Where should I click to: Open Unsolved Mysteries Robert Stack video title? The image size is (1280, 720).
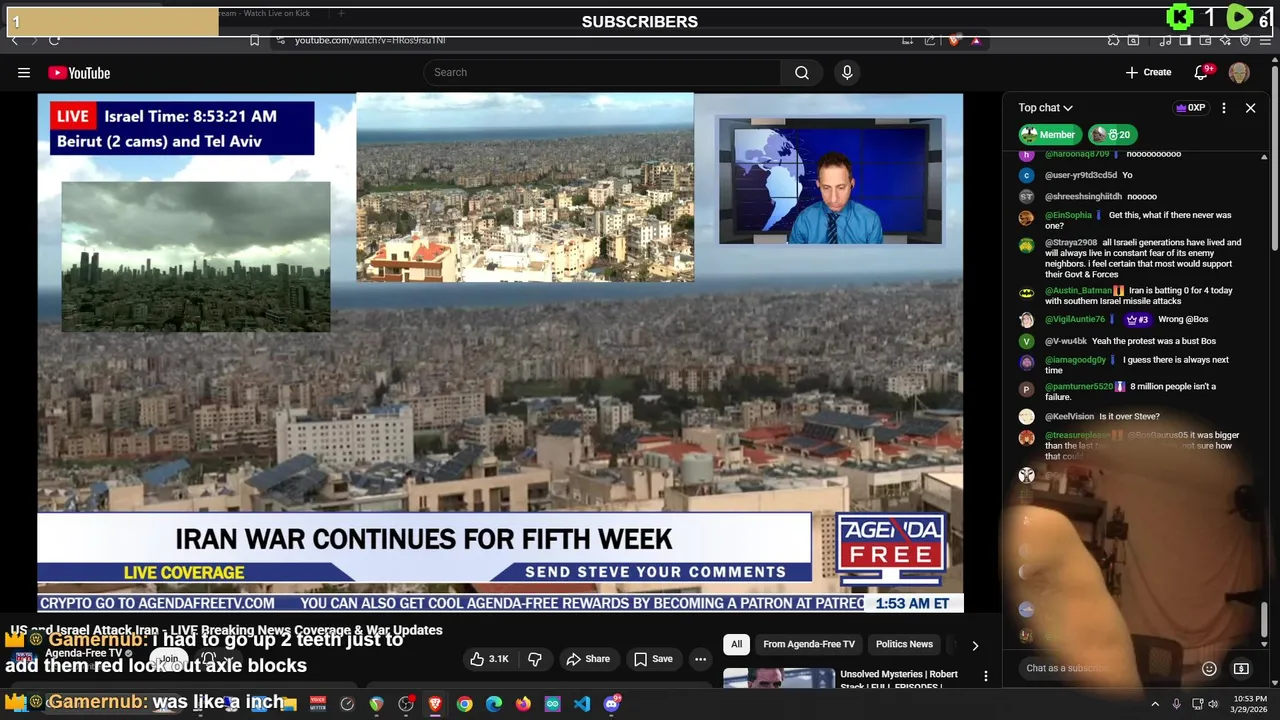[x=899, y=680]
